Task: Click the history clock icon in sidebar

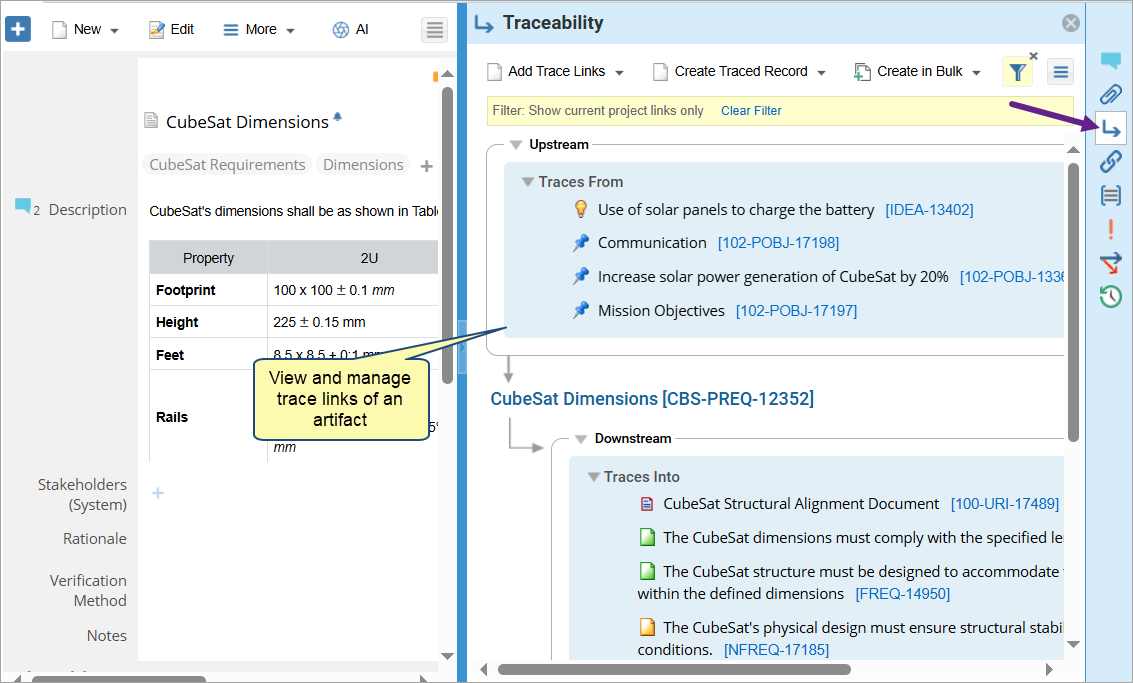Action: [1110, 296]
